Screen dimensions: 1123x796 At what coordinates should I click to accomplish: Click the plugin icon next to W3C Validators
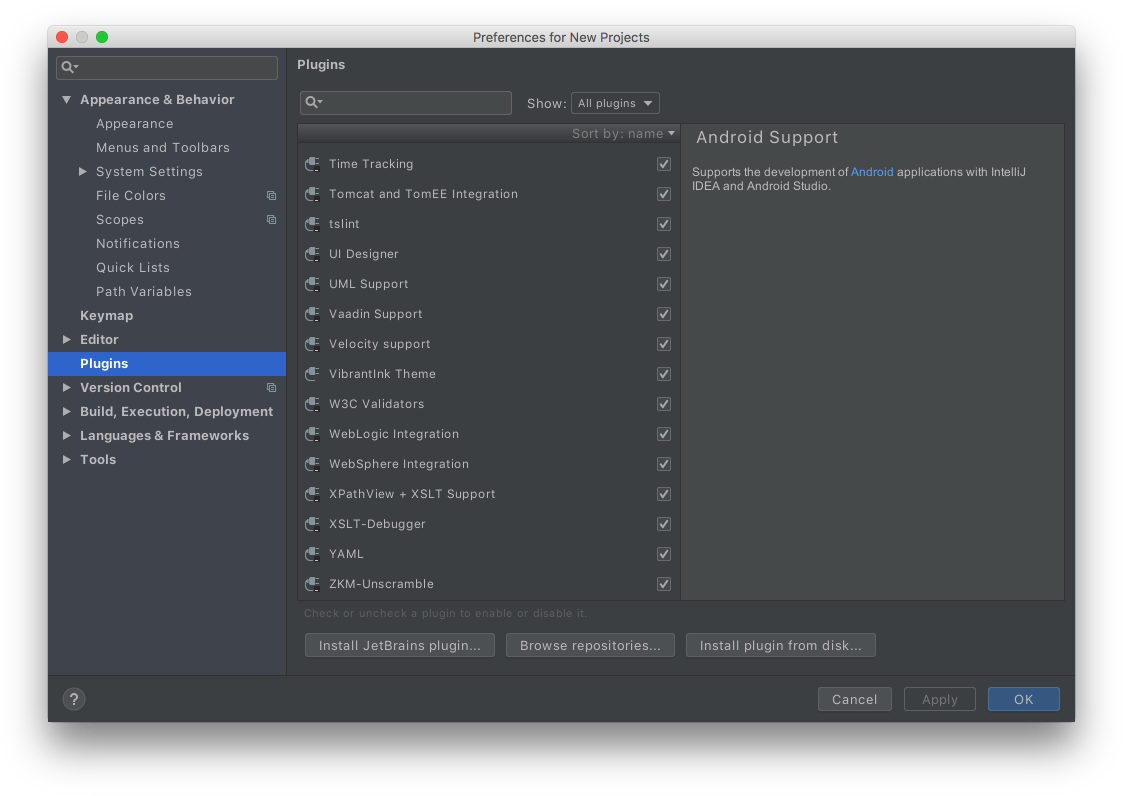pos(312,404)
